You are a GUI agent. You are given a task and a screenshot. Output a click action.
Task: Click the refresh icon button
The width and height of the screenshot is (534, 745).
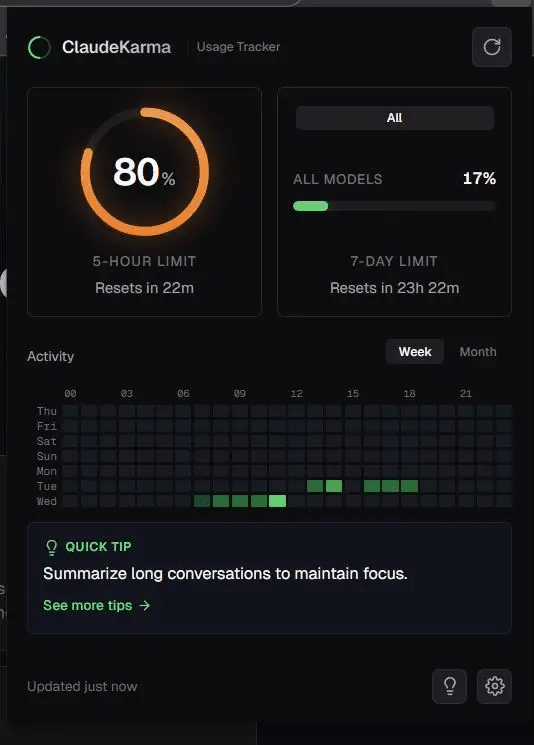[492, 47]
